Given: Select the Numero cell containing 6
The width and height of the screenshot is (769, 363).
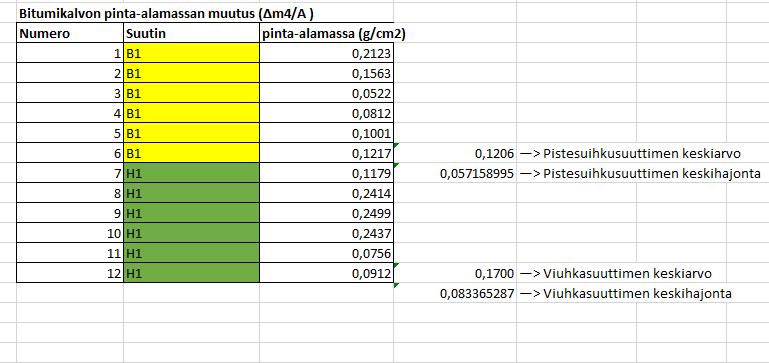Looking at the screenshot, I should [70, 153].
